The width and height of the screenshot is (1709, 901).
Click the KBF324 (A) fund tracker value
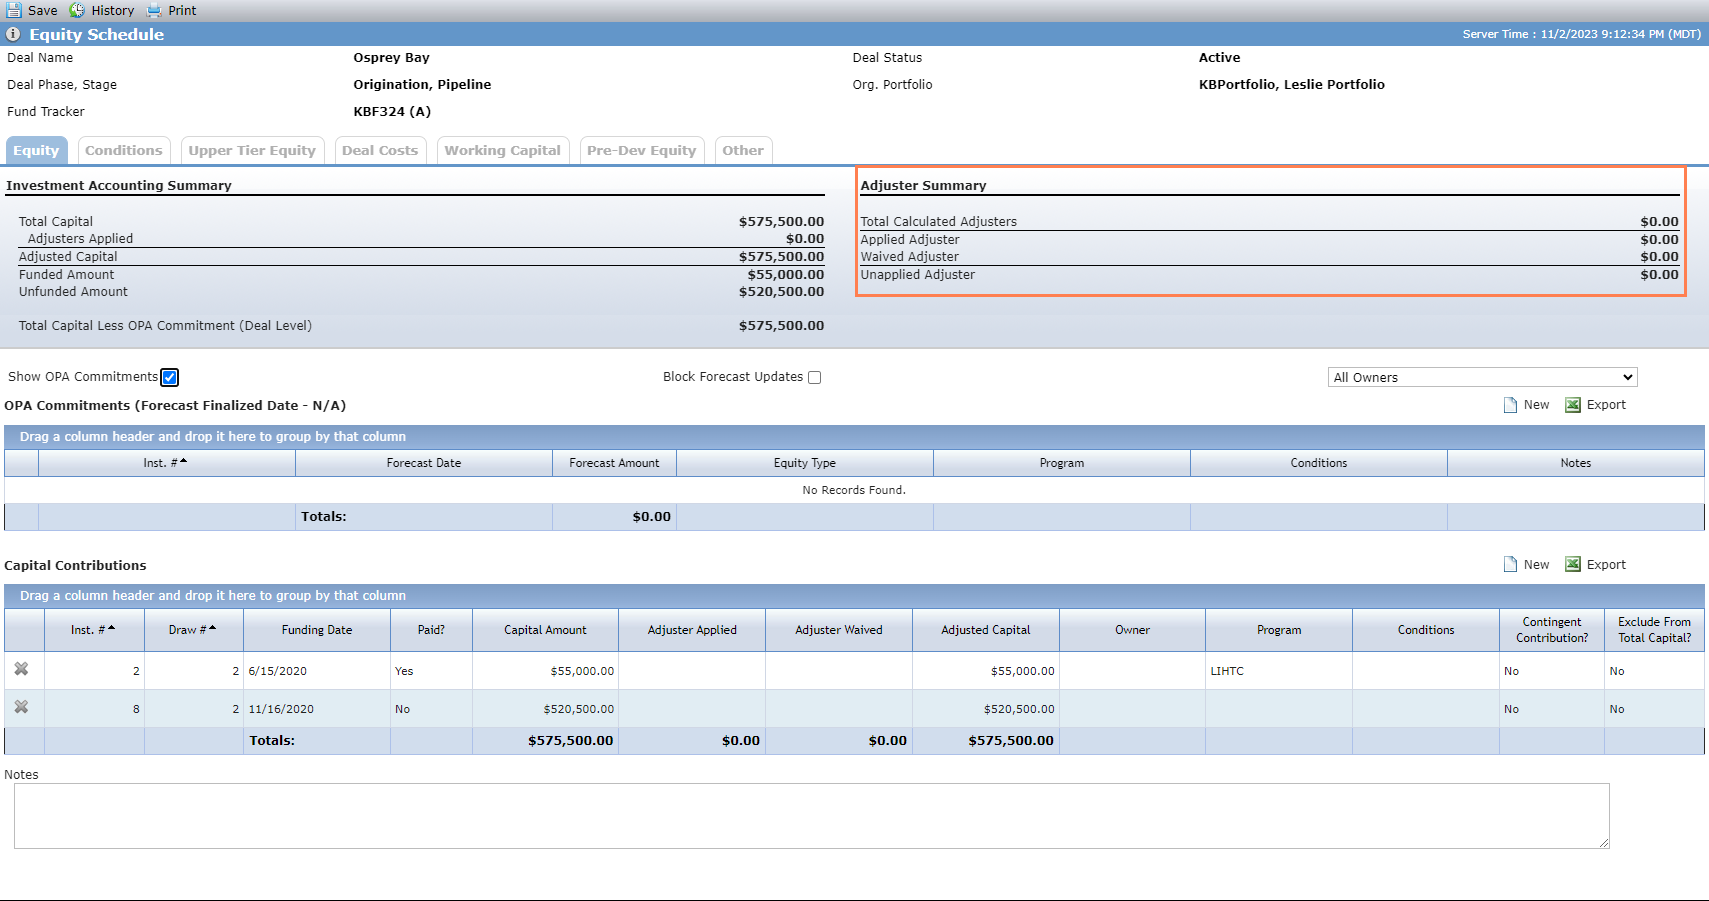point(392,112)
